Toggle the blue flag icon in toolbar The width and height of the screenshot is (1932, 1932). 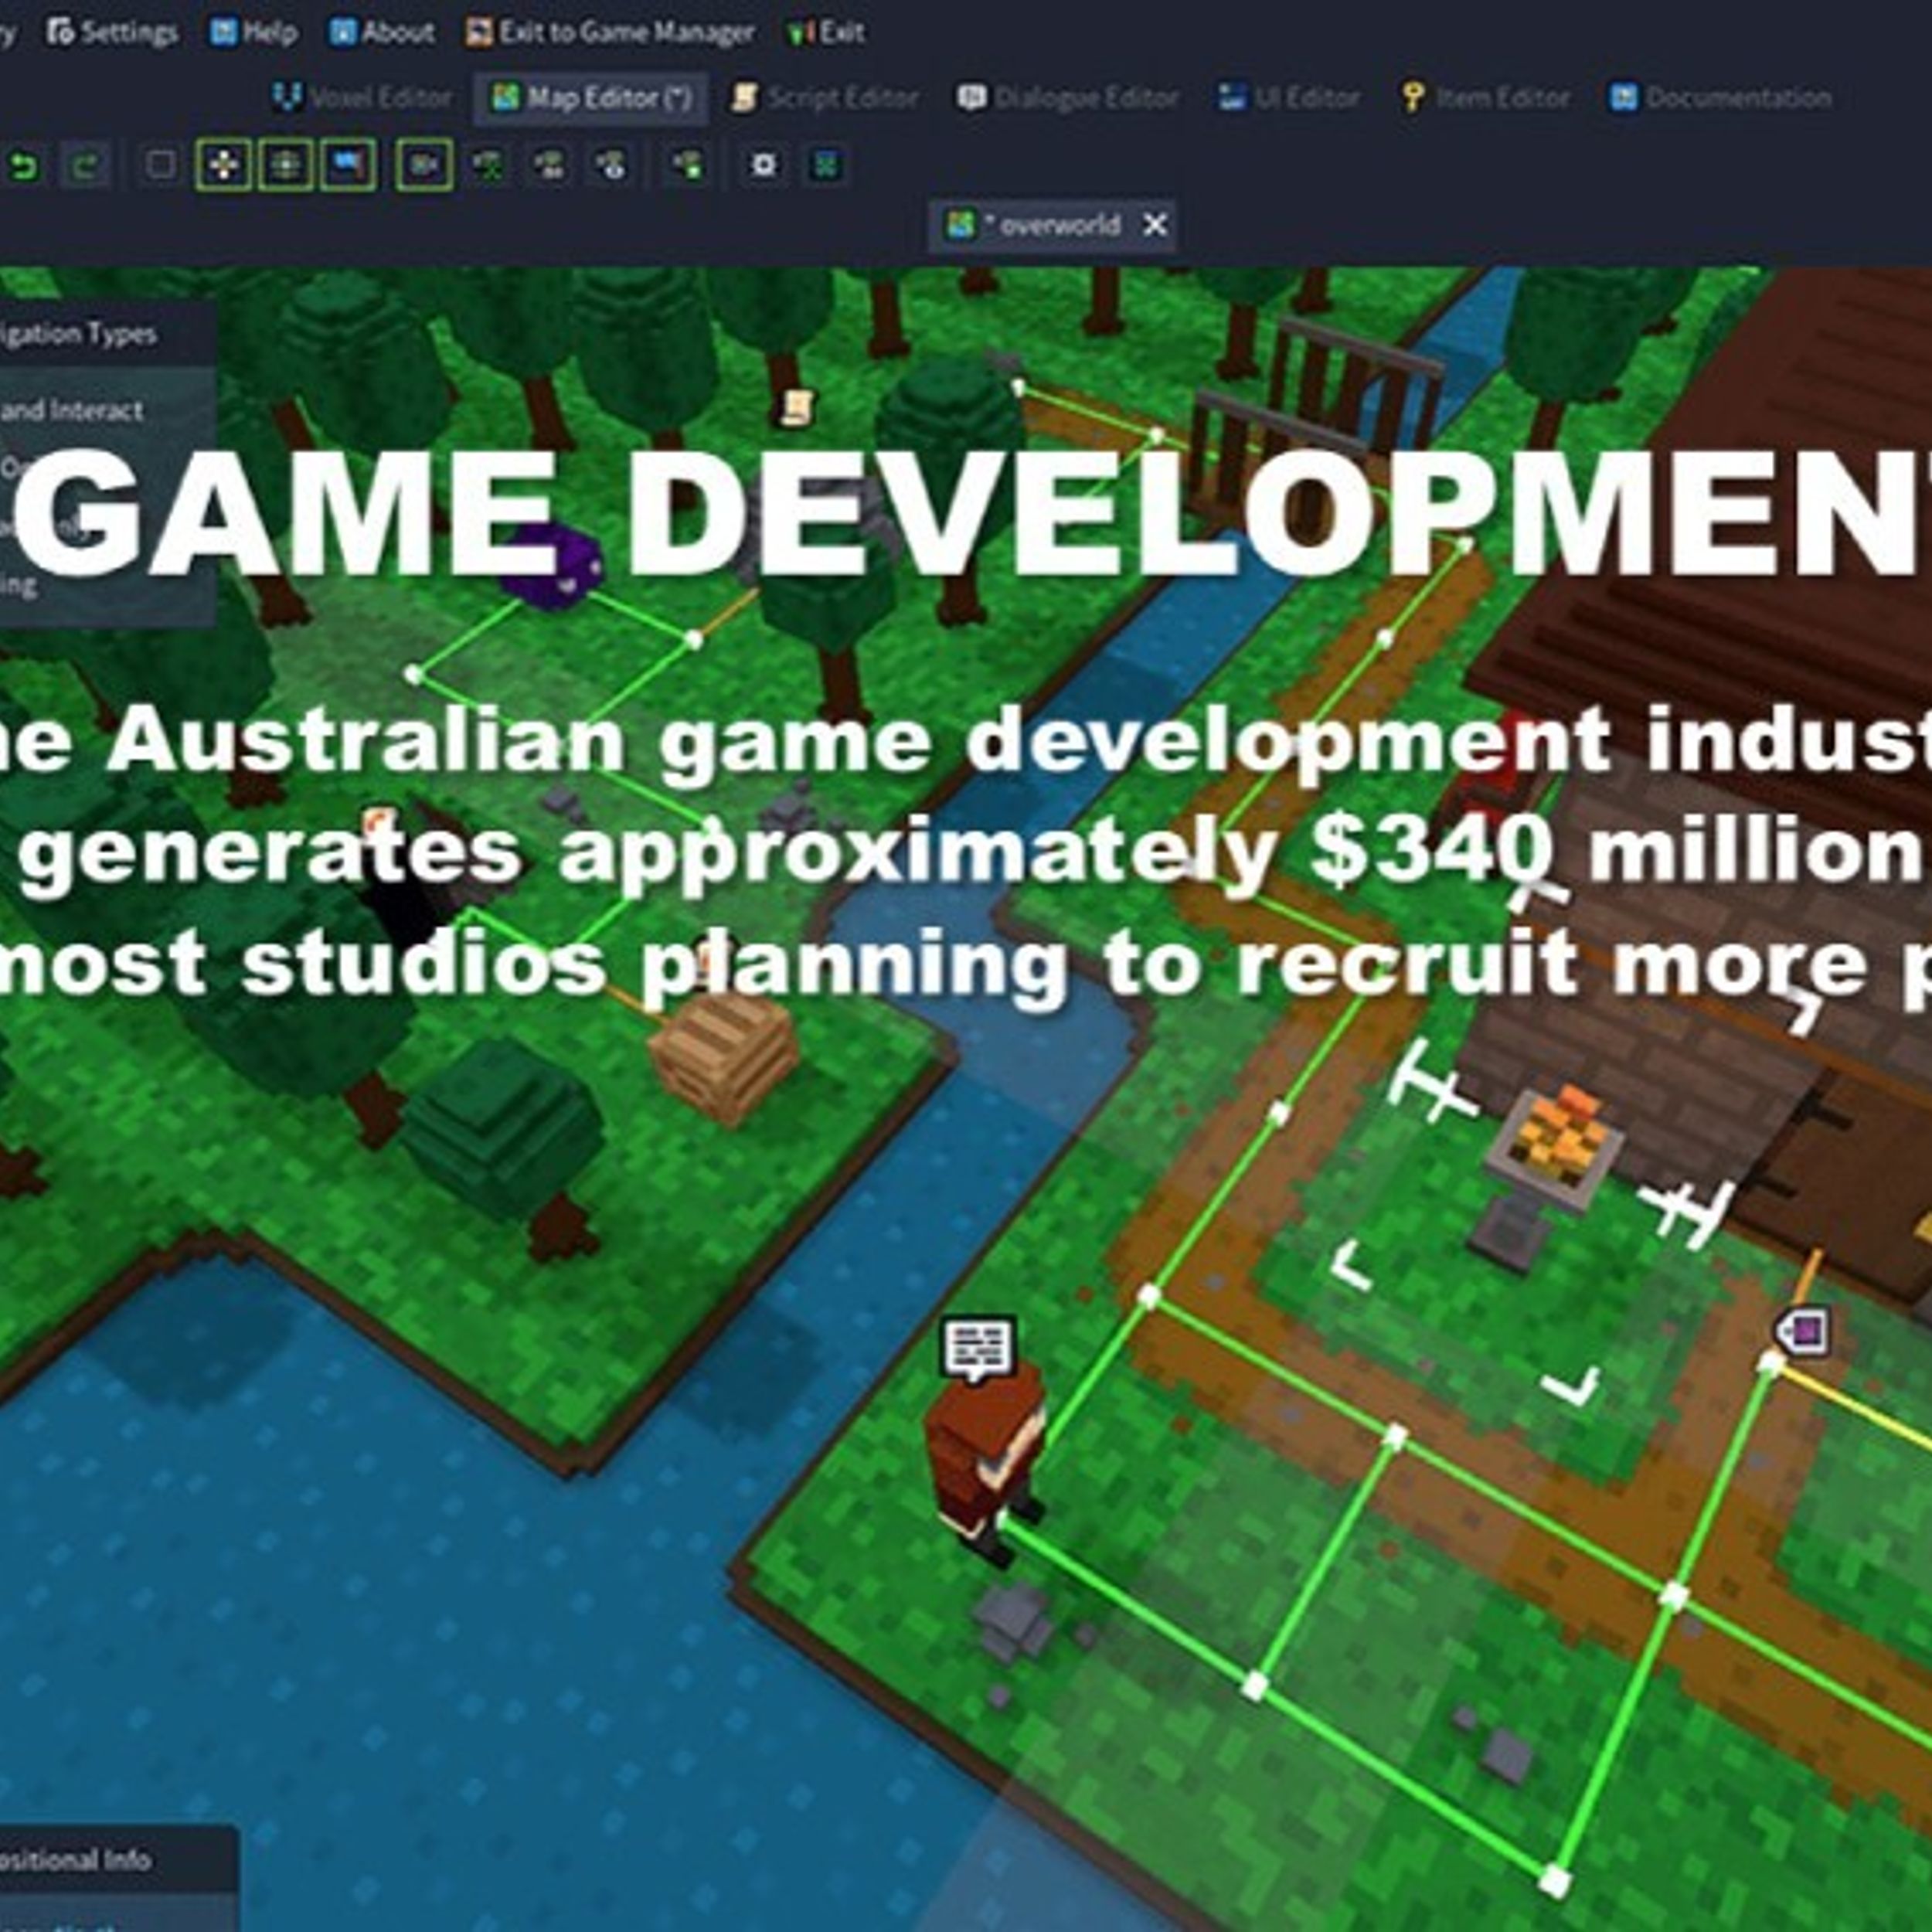tap(348, 165)
